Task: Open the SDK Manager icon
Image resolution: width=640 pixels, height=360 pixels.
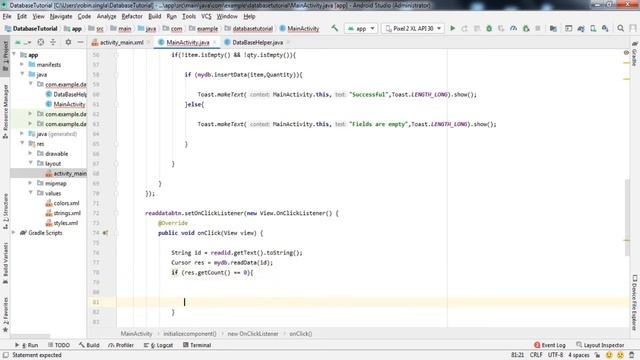Action: pyautogui.click(x=605, y=28)
